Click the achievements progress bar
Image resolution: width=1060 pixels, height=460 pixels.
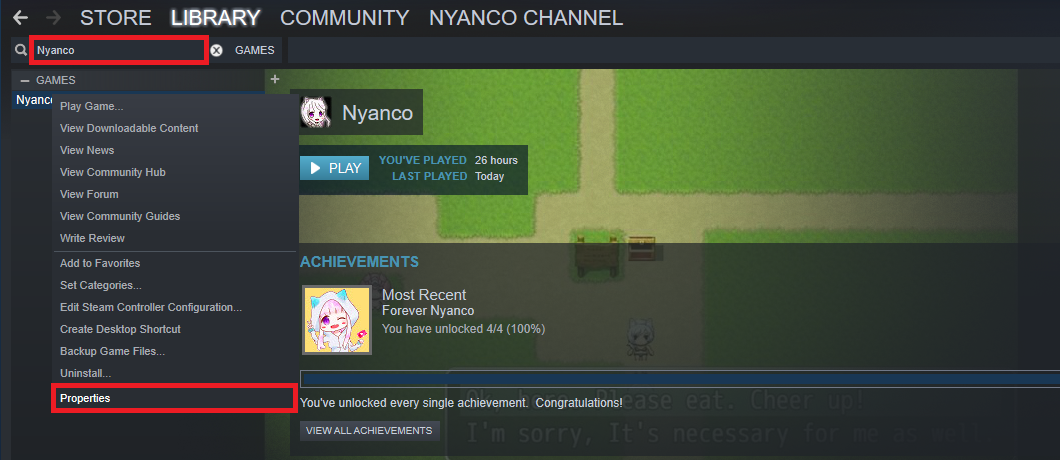coord(679,378)
